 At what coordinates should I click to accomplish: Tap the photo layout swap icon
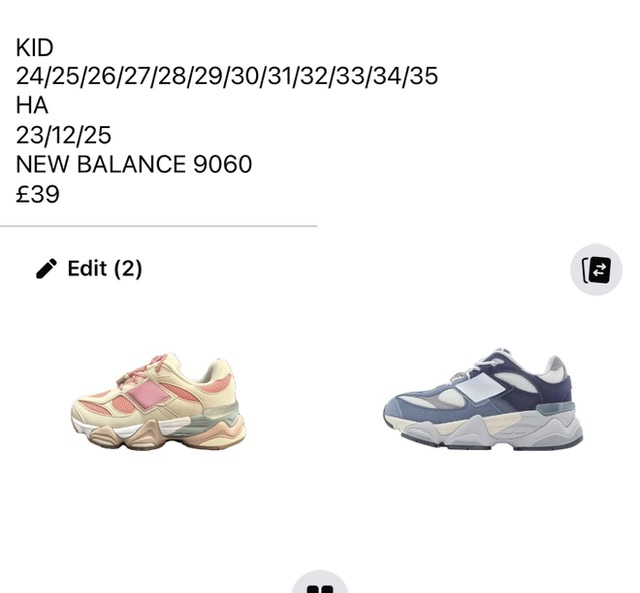coord(596,269)
